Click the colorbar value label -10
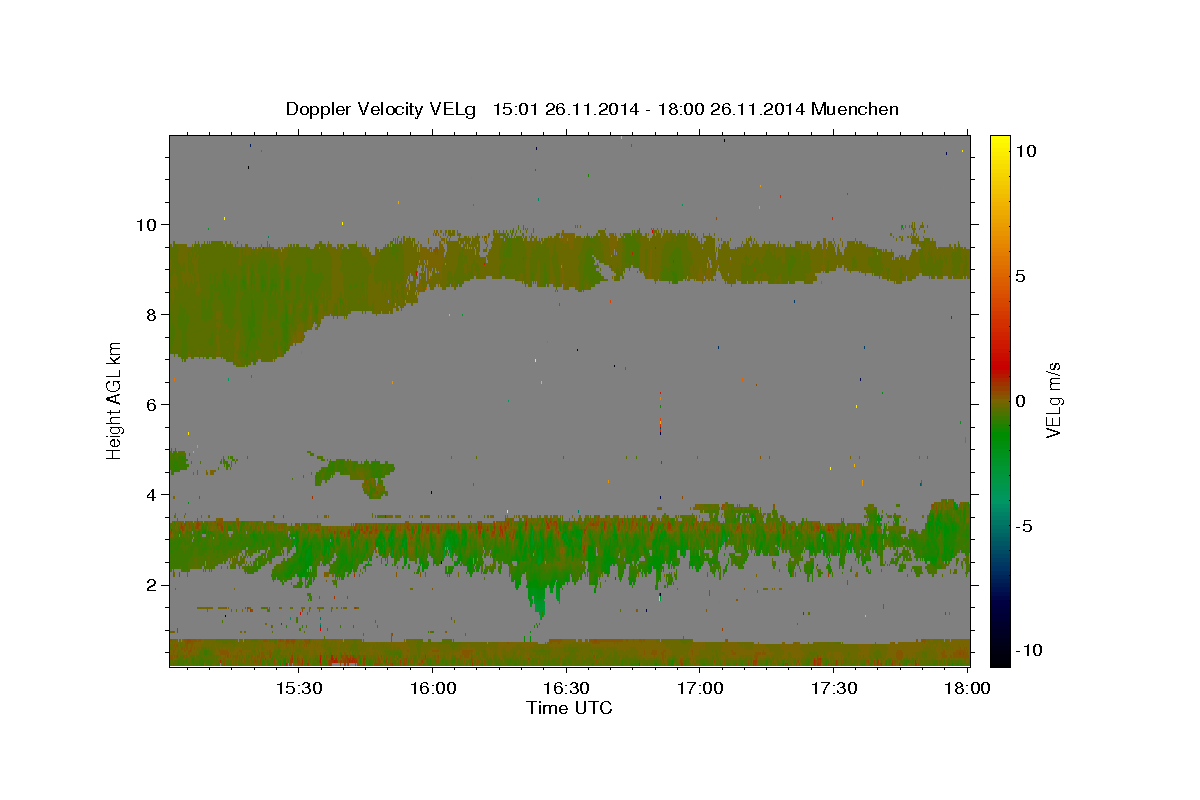 [1027, 650]
